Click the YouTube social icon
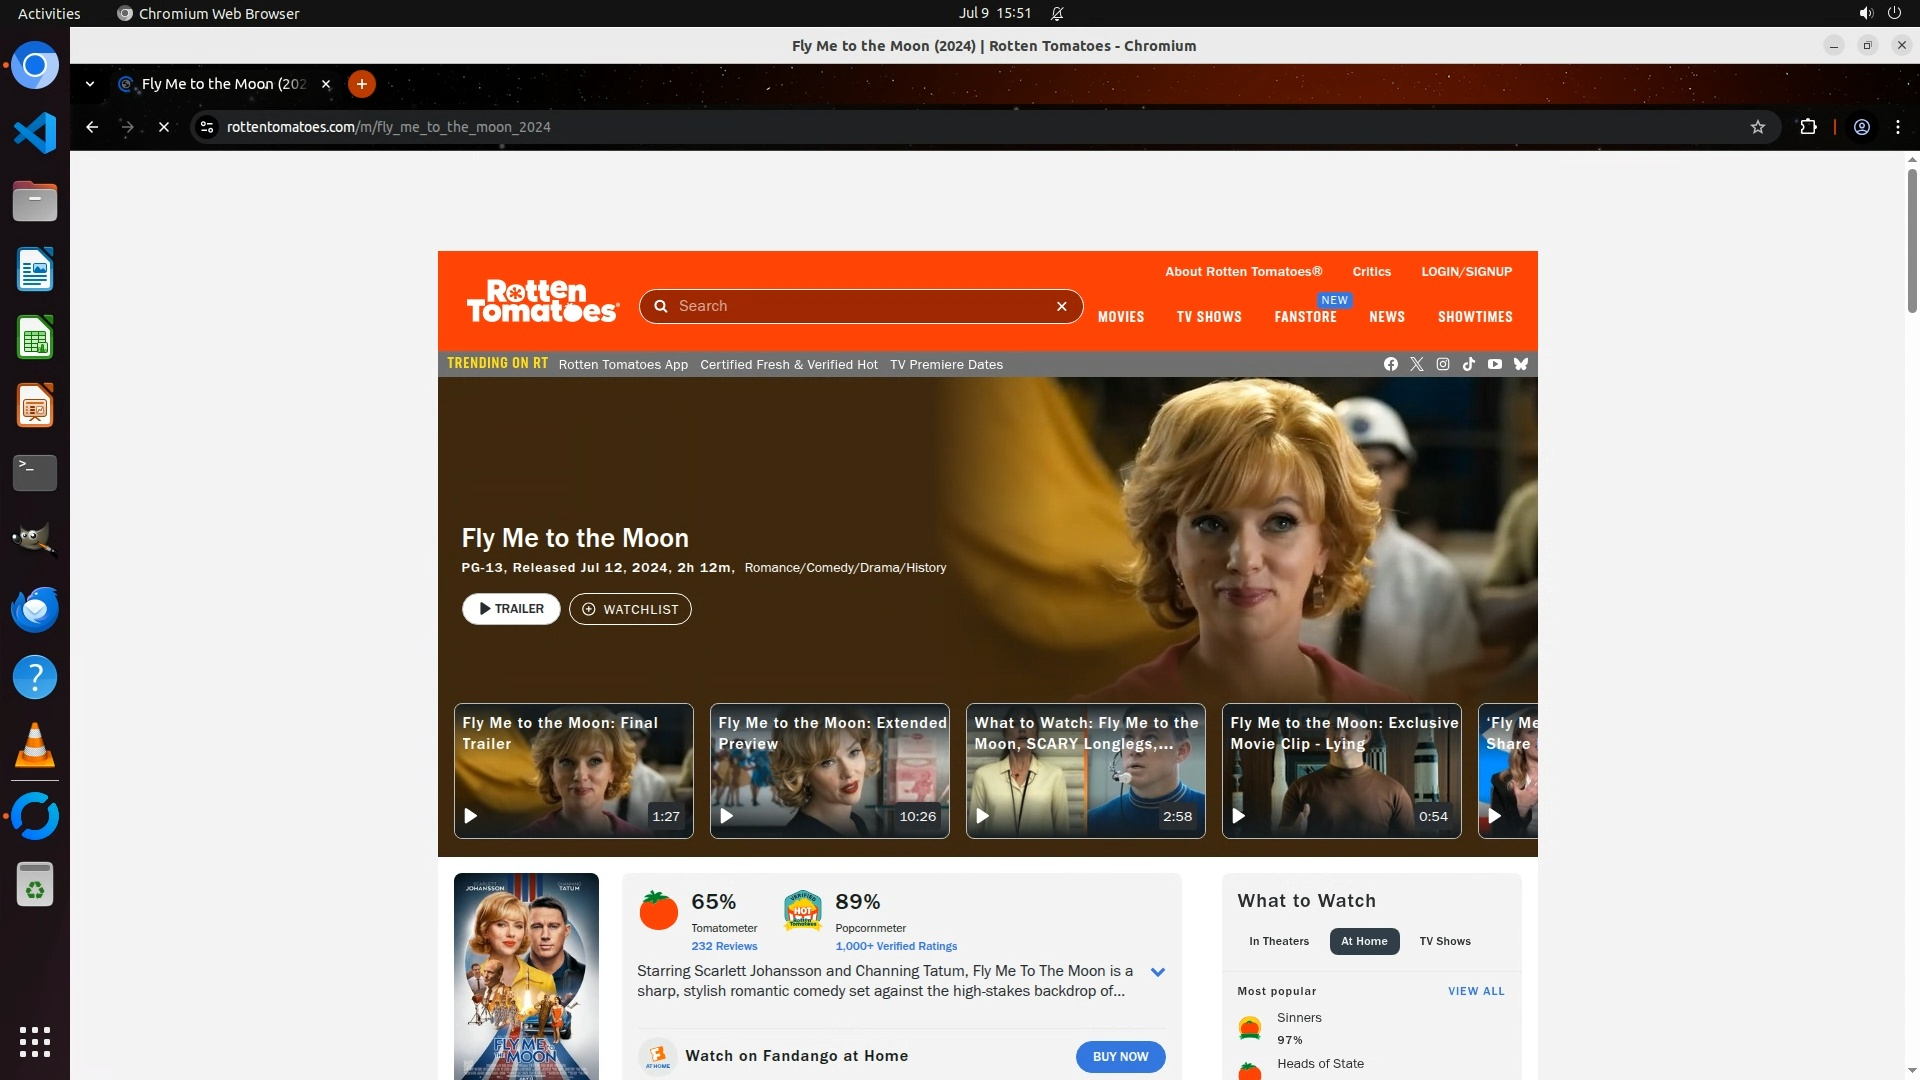 coord(1494,364)
